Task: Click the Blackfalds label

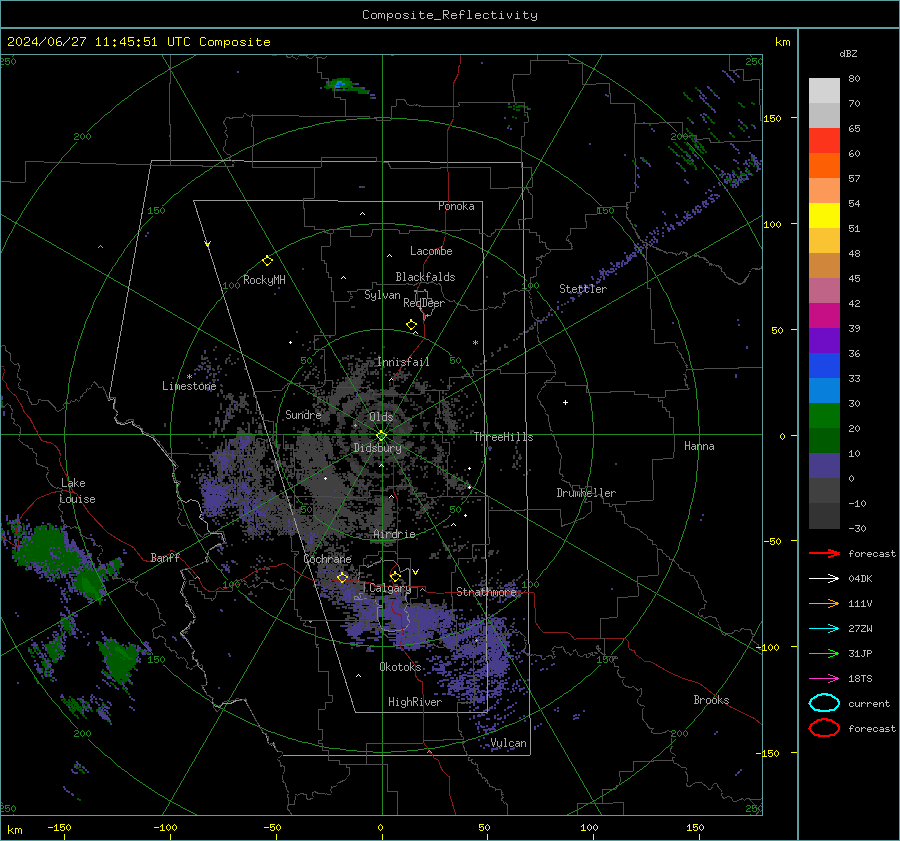Action: (x=425, y=277)
